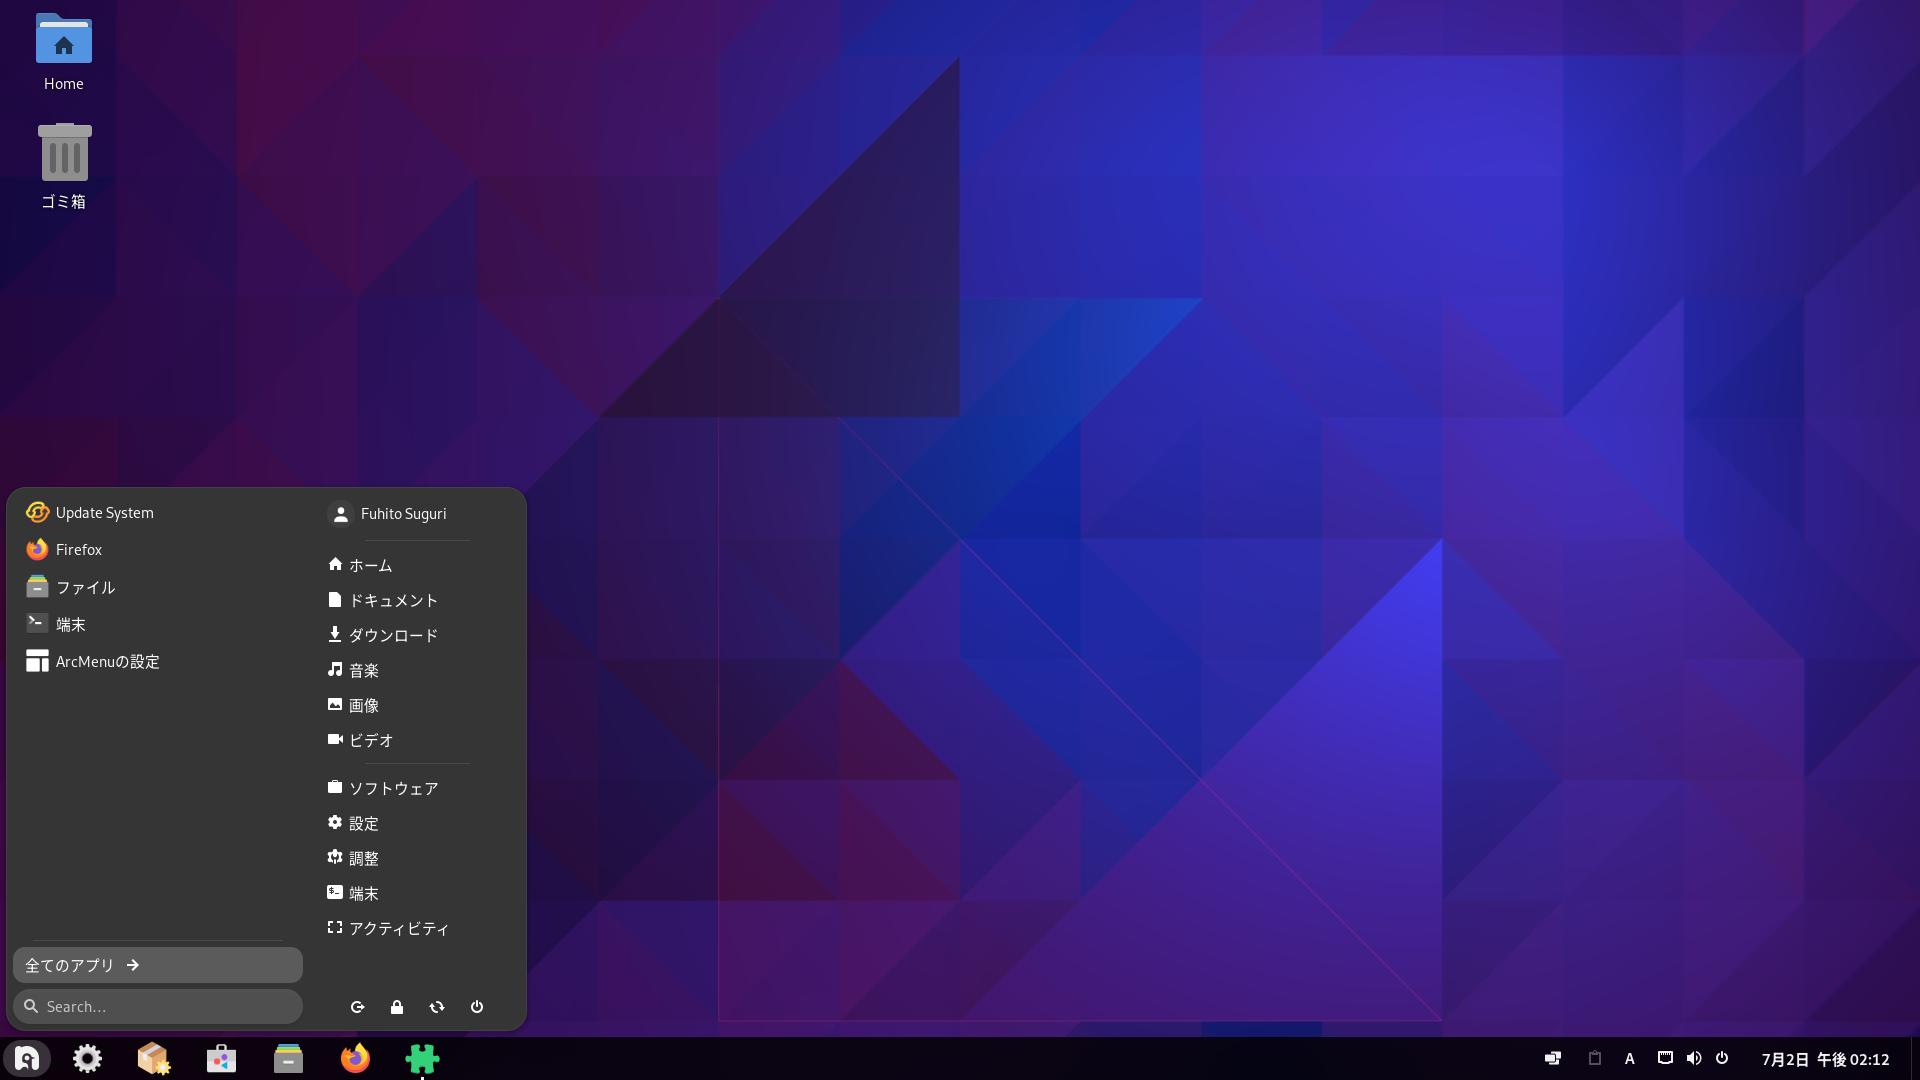Select the ゴミ箱 trash desktop icon
The width and height of the screenshot is (1920, 1080).
64,165
